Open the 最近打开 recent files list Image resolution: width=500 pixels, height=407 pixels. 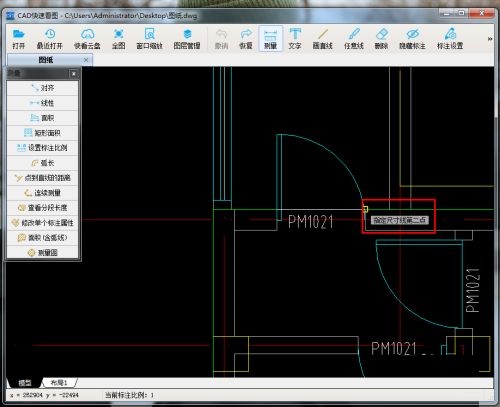[50, 39]
